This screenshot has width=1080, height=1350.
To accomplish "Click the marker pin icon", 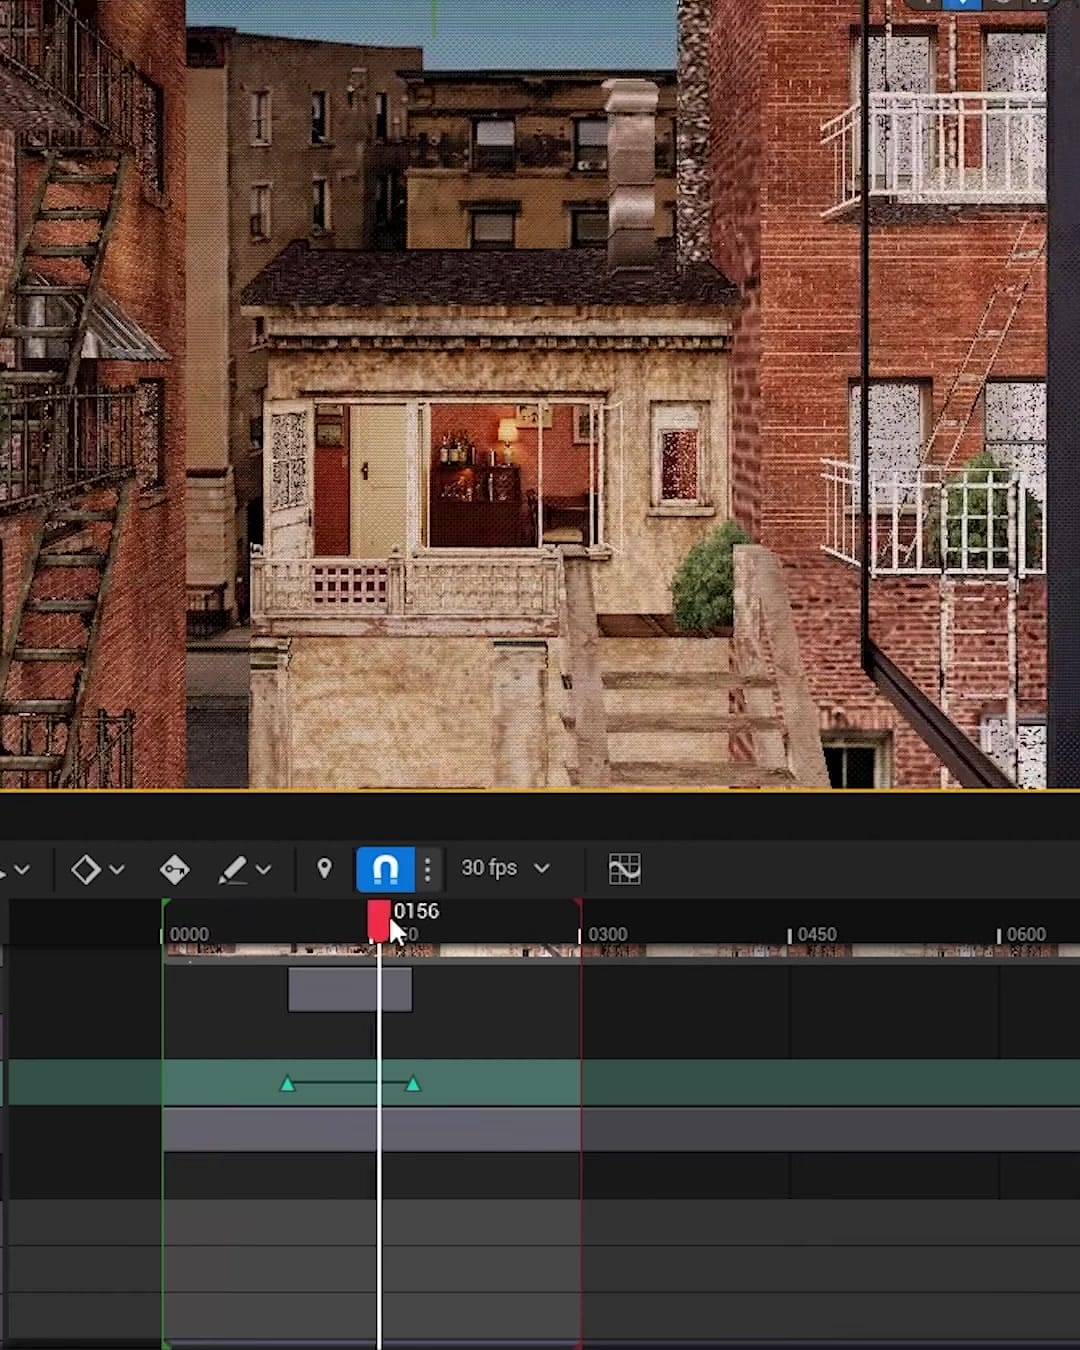I will pos(324,868).
